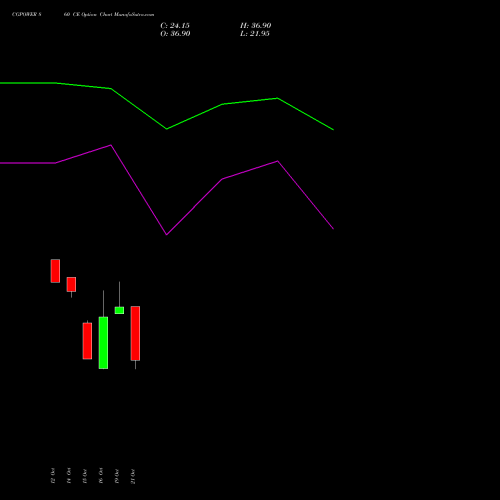Click the 12 Oct date axis label
The width and height of the screenshot is (500, 500).
pos(53,476)
